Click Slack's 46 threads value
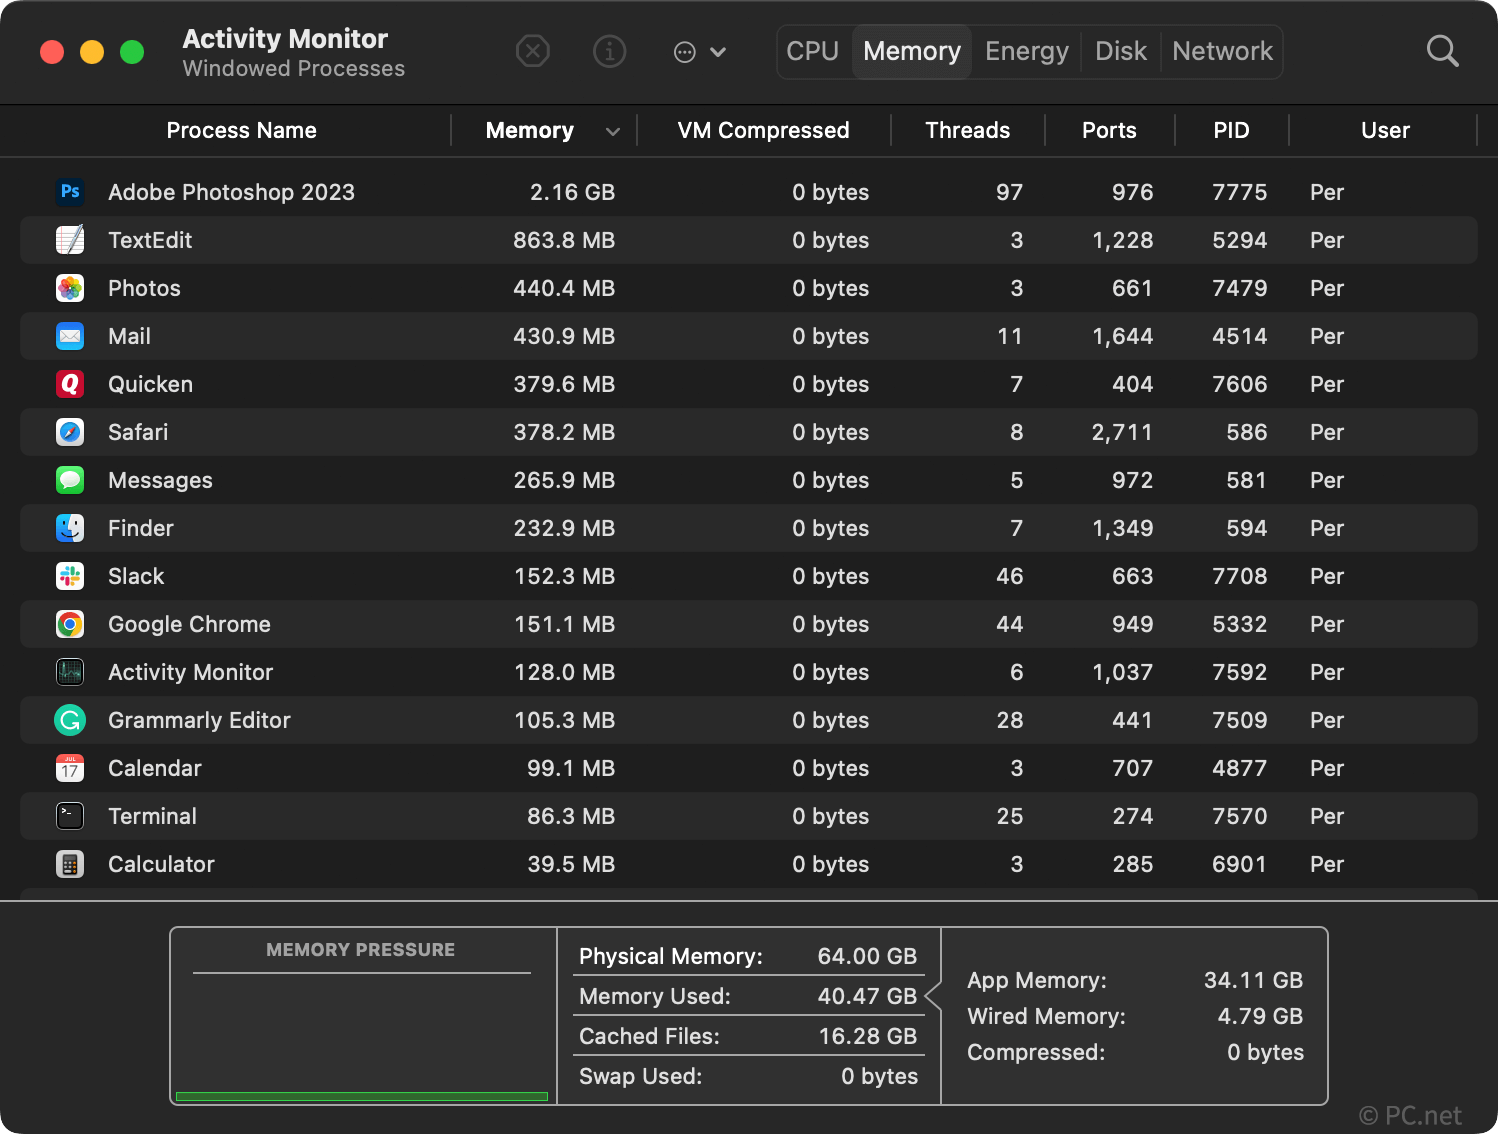This screenshot has width=1498, height=1134. [x=1009, y=576]
